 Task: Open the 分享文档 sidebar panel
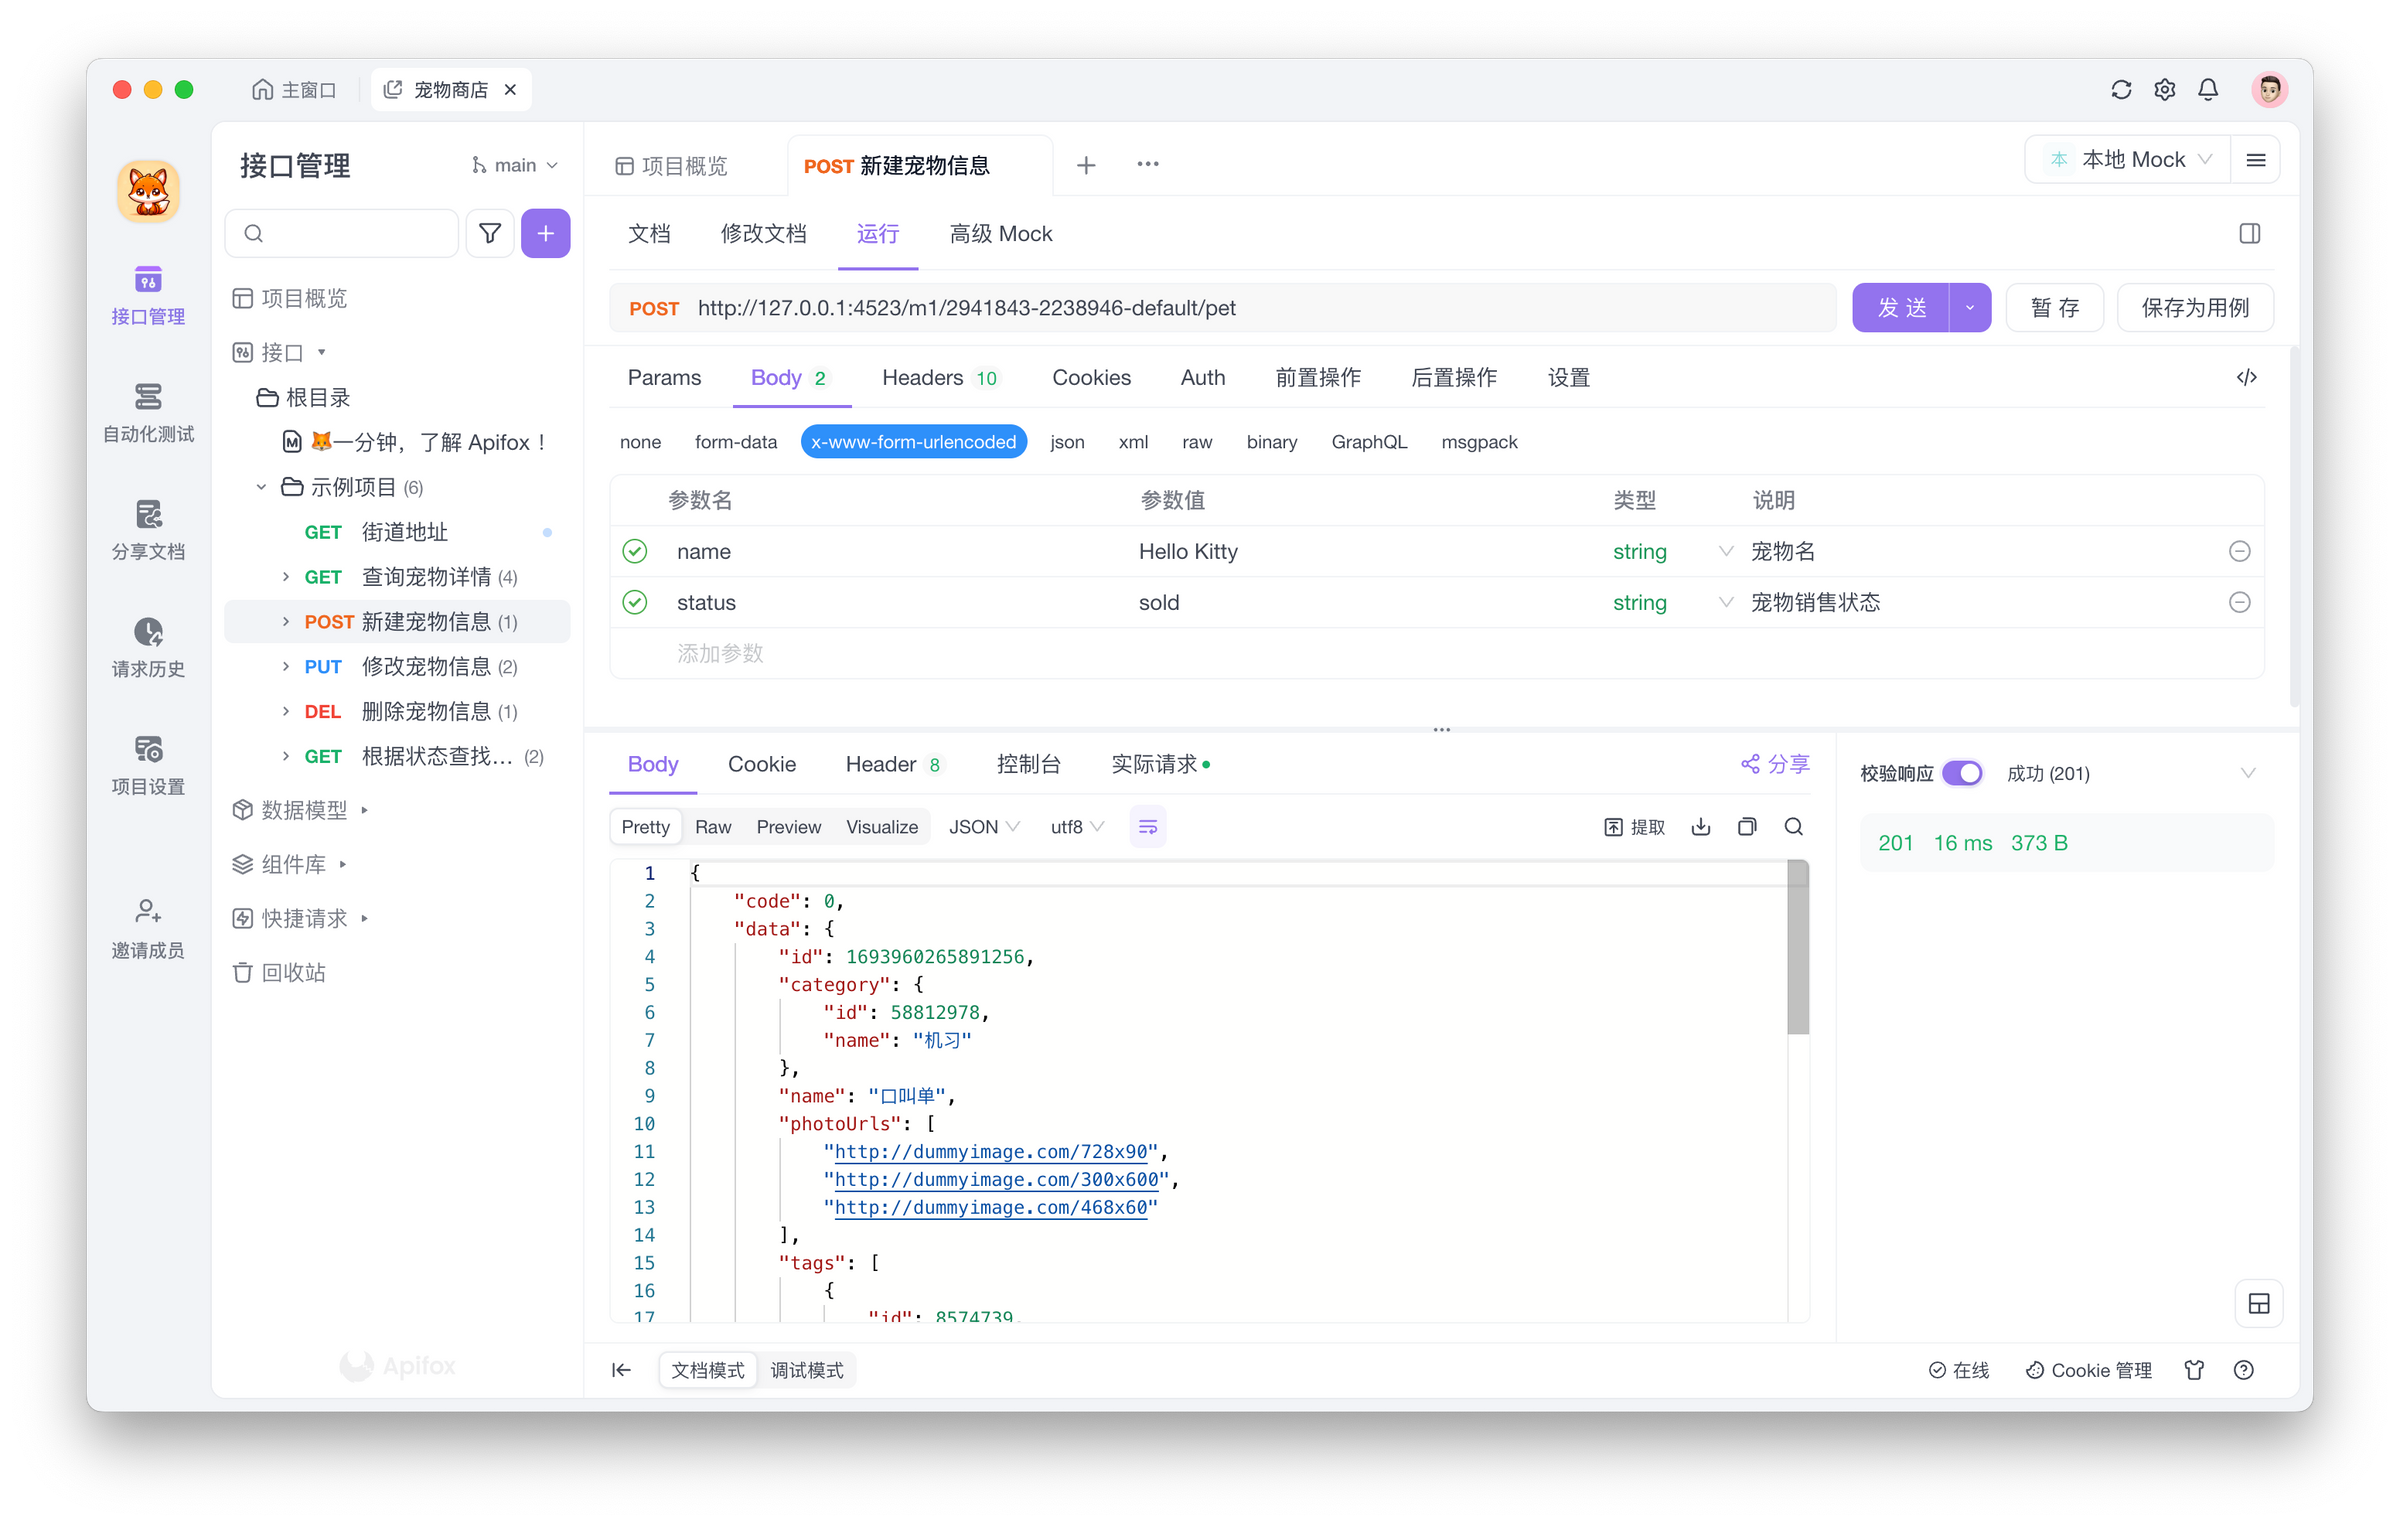[x=148, y=530]
